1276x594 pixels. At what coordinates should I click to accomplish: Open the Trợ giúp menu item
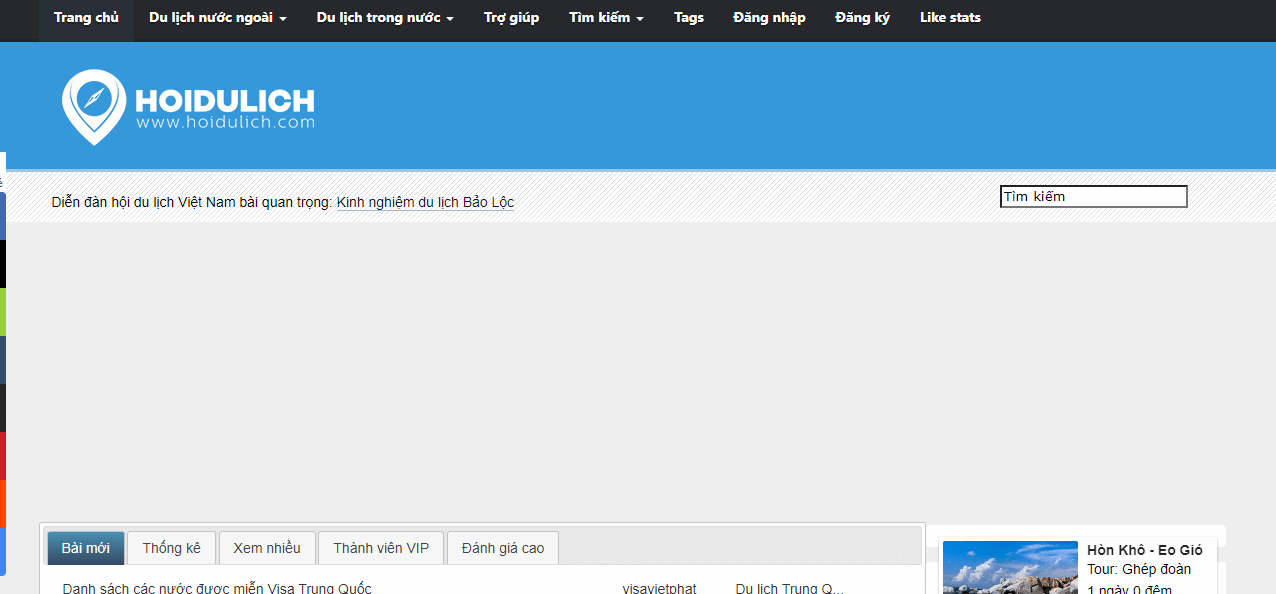(x=511, y=18)
